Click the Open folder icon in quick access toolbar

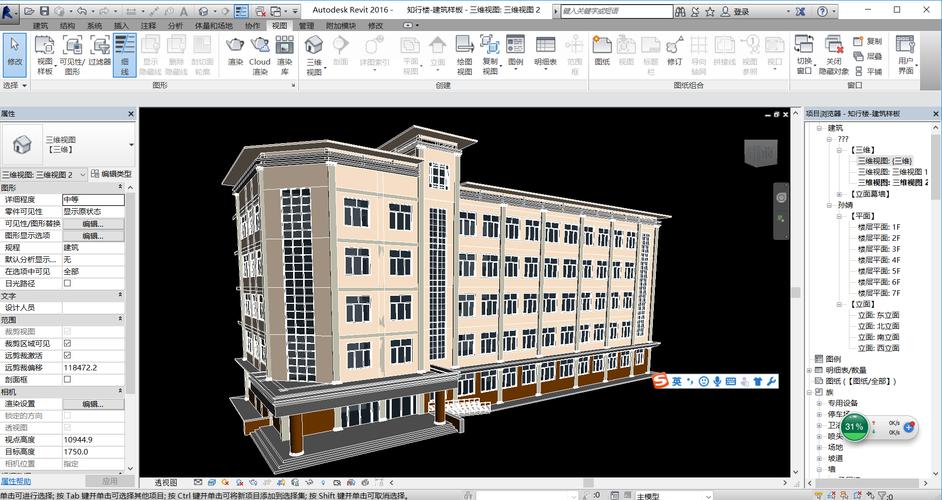pos(30,11)
